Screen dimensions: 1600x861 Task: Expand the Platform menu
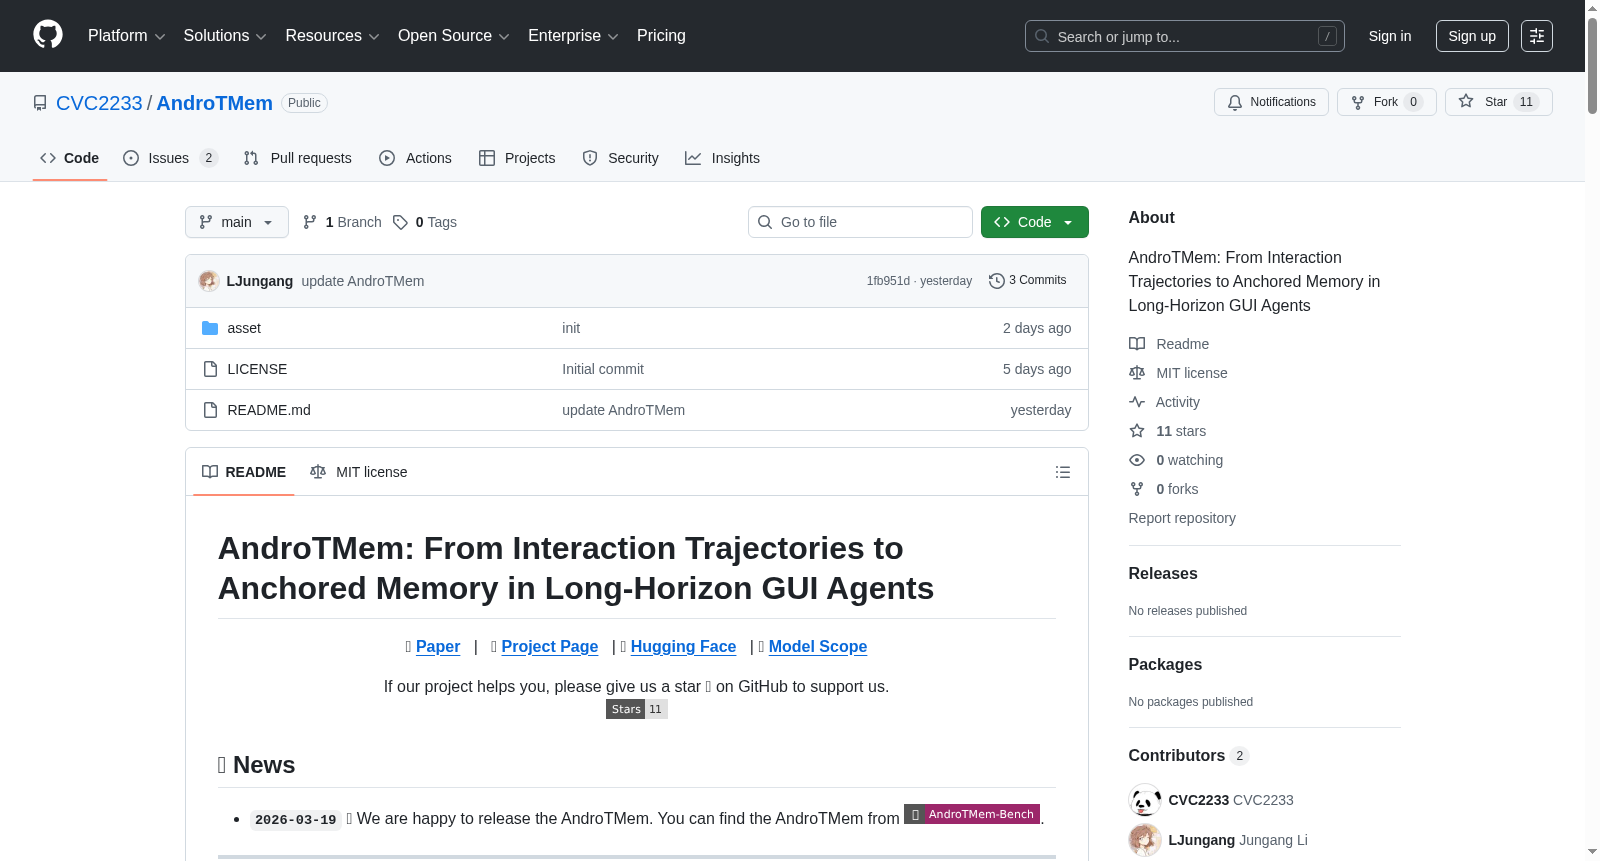[126, 36]
